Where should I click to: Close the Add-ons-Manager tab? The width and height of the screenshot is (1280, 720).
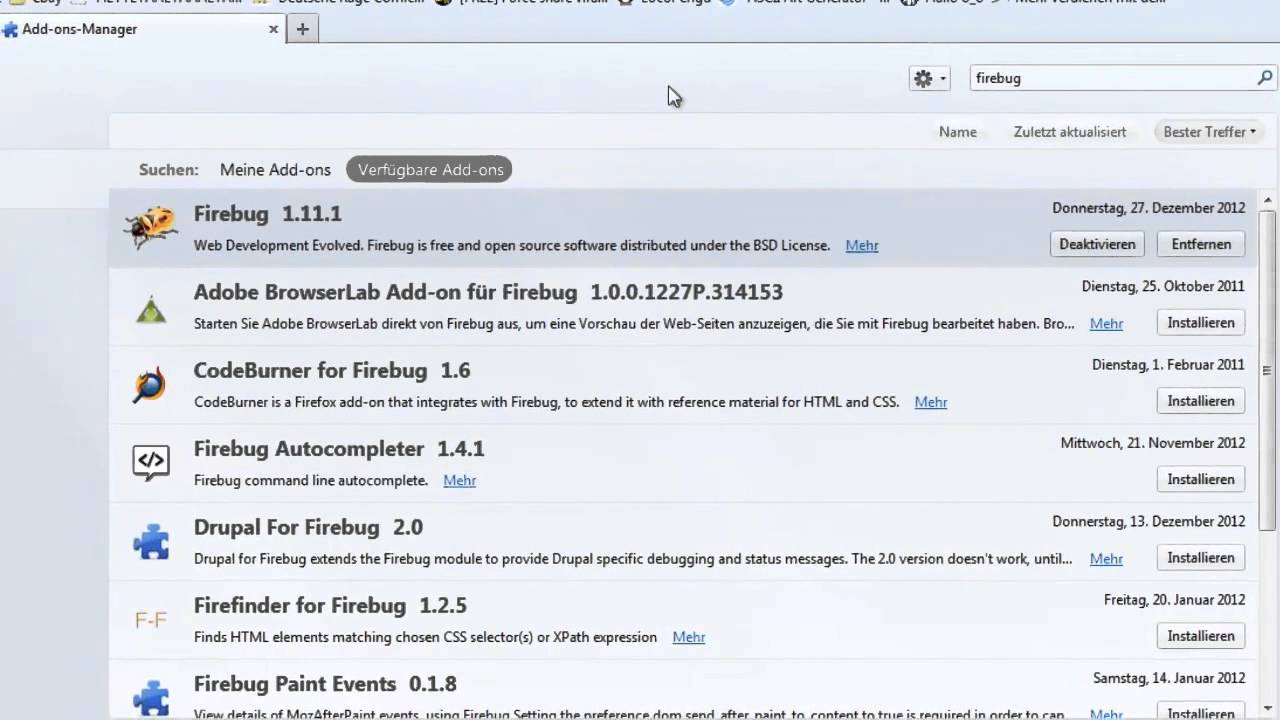point(273,29)
